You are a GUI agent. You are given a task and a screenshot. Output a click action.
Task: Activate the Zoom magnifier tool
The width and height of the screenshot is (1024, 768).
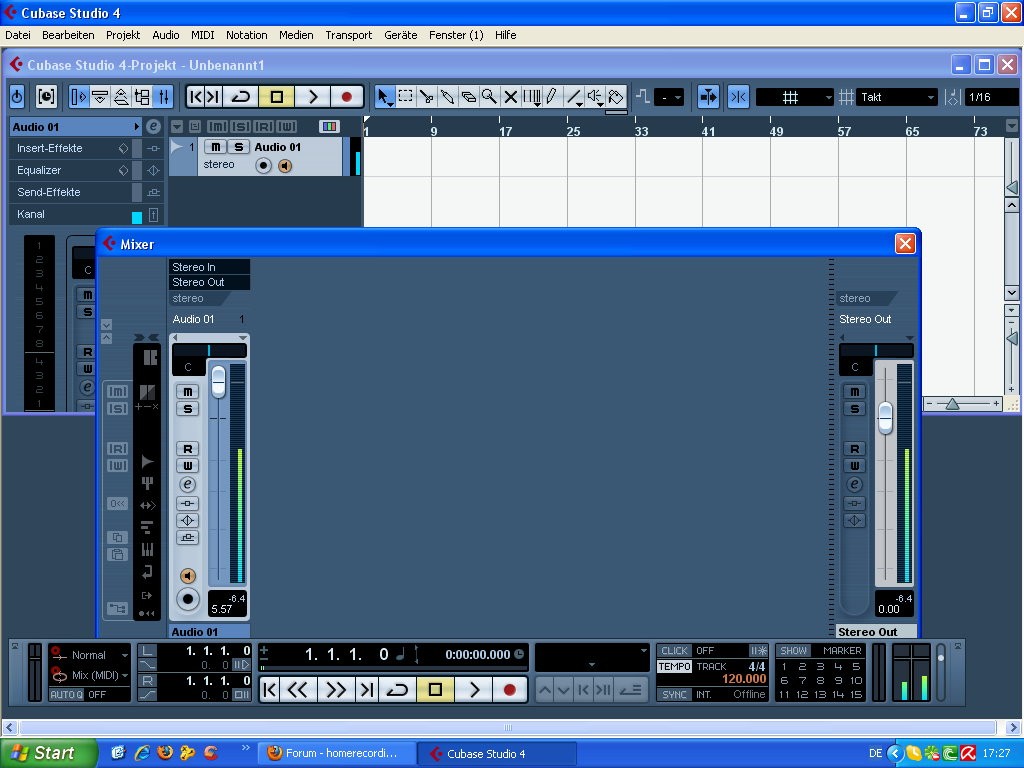pyautogui.click(x=489, y=97)
